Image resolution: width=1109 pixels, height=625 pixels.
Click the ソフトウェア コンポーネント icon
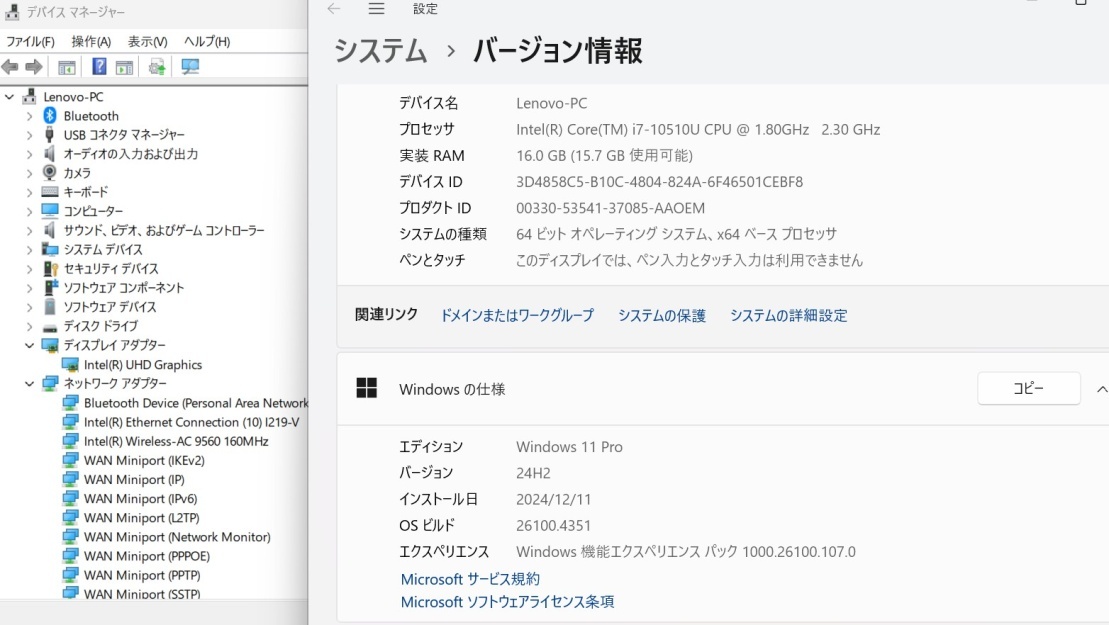50,288
